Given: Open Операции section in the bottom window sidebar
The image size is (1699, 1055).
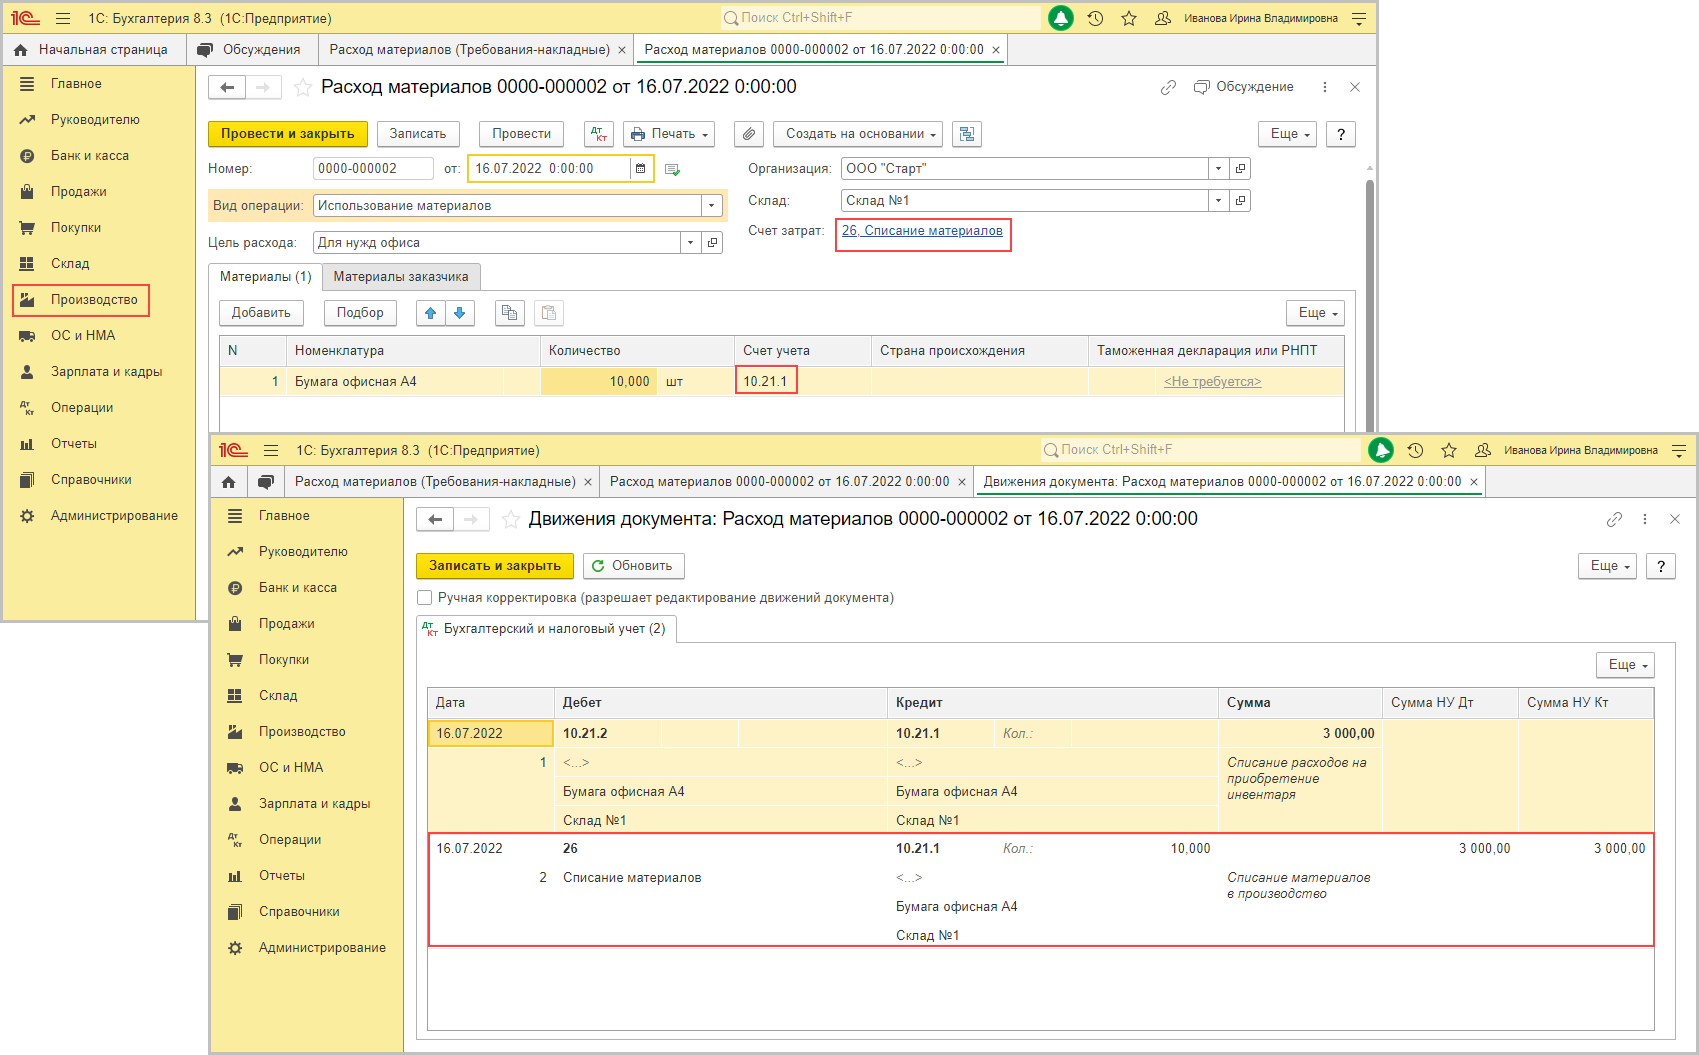Looking at the screenshot, I should tap(290, 840).
